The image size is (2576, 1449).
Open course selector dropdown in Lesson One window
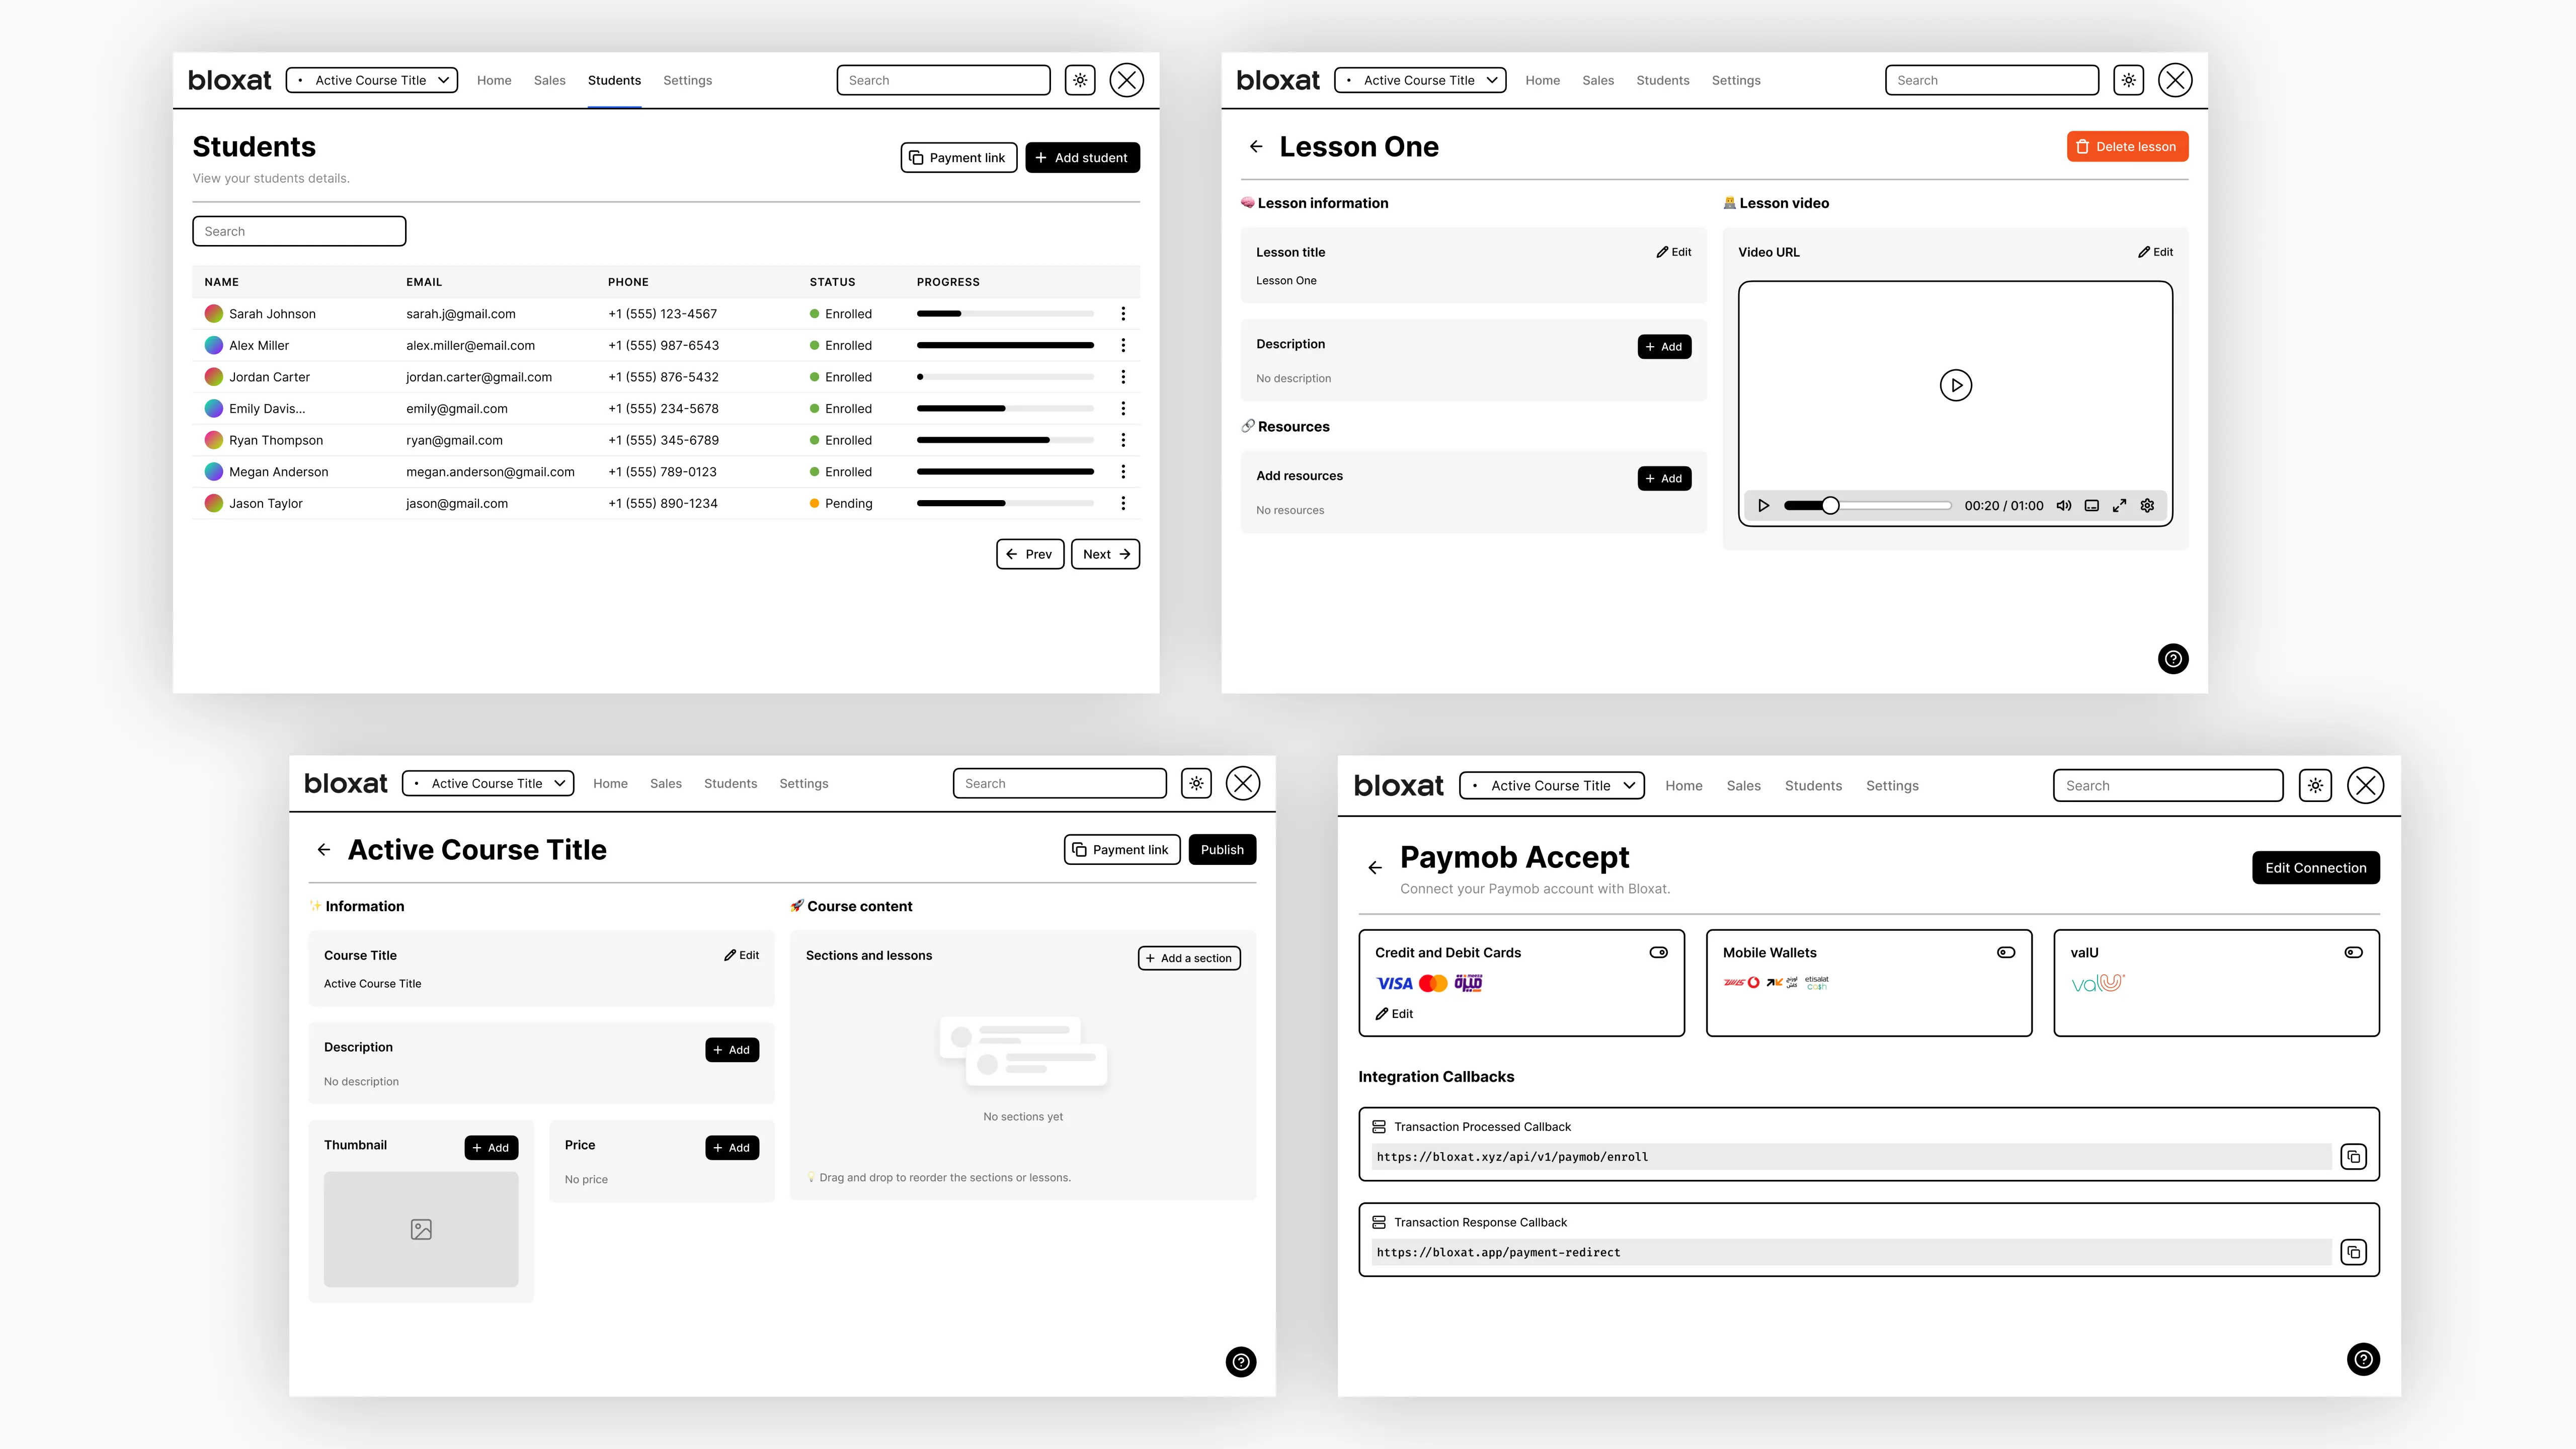pyautogui.click(x=1420, y=80)
